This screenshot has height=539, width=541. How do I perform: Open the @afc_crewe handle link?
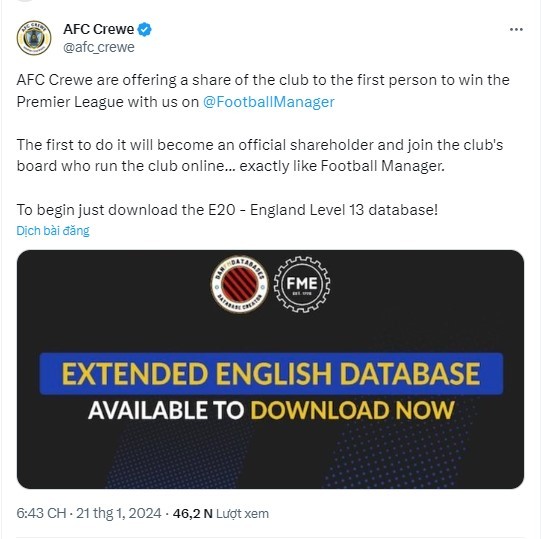pyautogui.click(x=99, y=47)
